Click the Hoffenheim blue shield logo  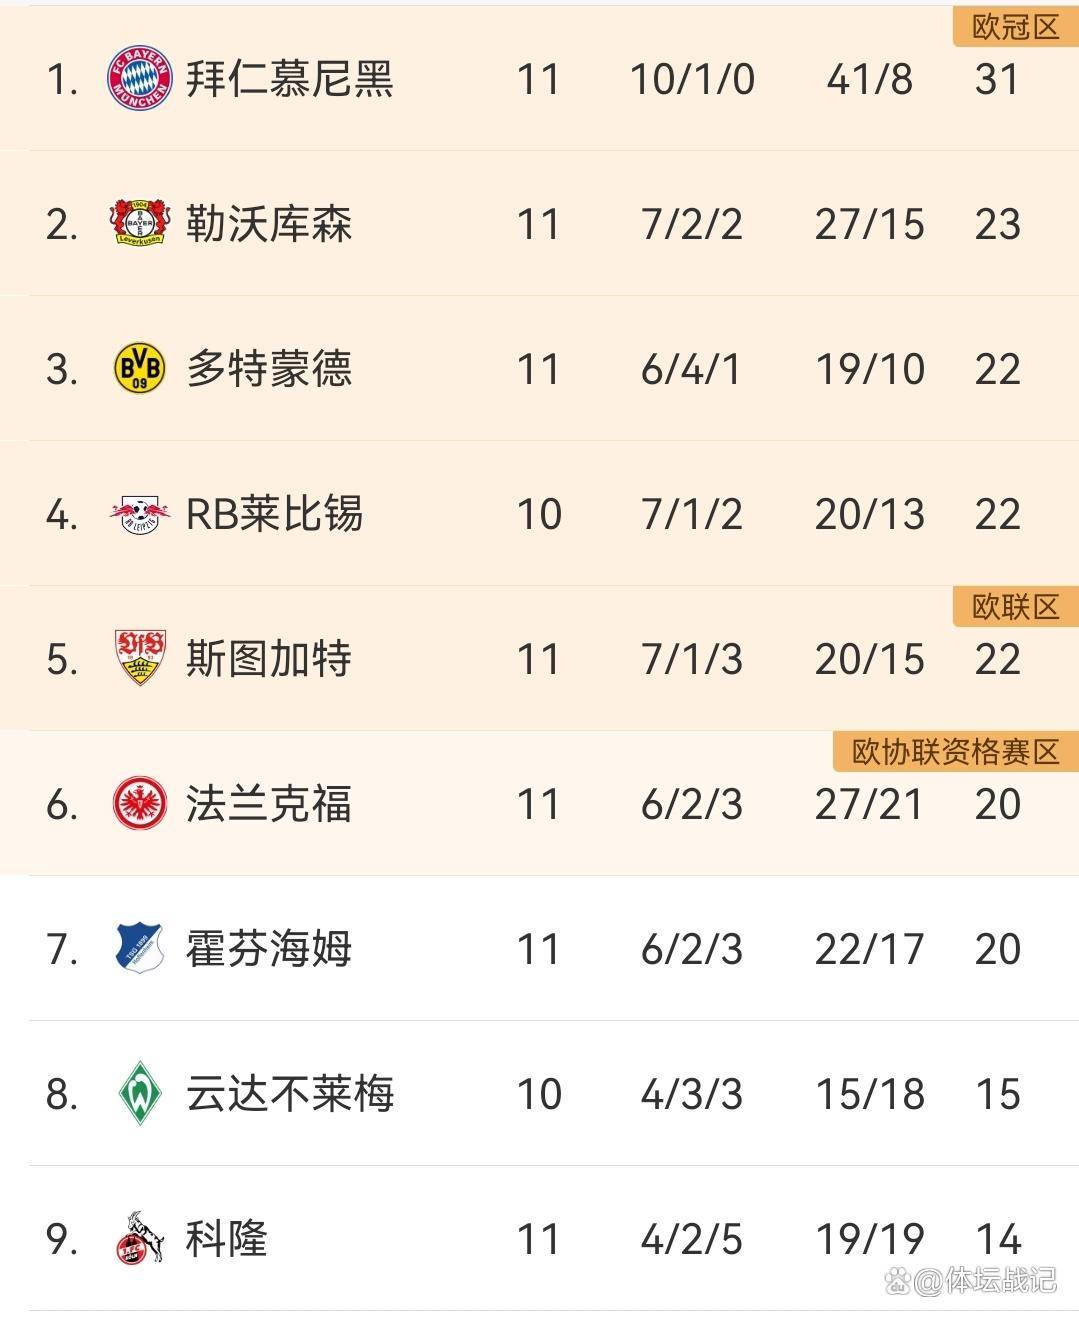(139, 948)
